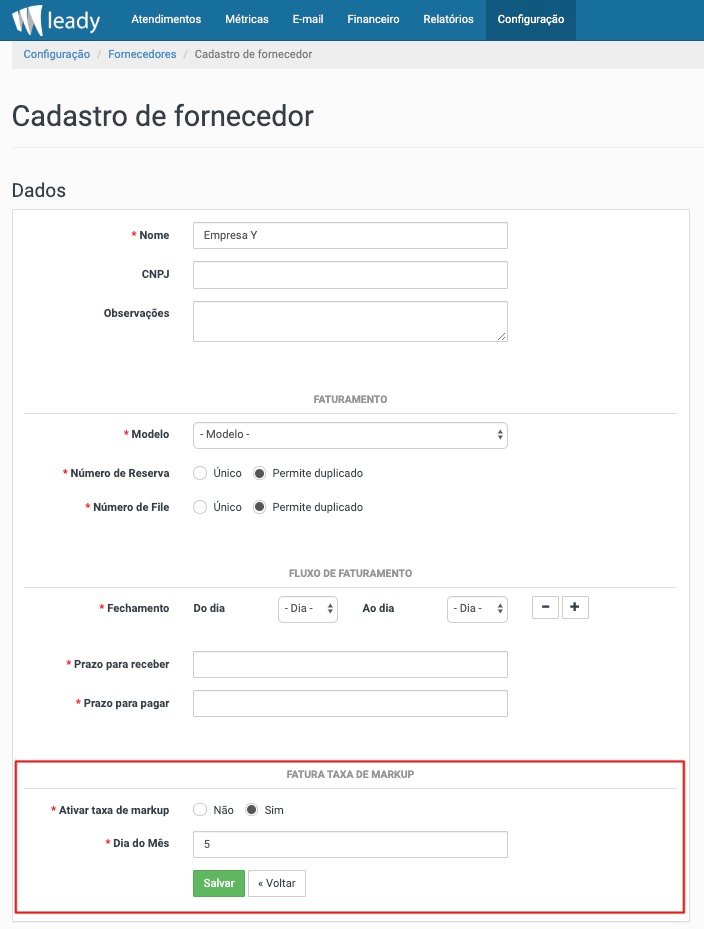Screen dimensions: 704x929
Task: Click the Prazo para receber field
Action: tap(350, 664)
